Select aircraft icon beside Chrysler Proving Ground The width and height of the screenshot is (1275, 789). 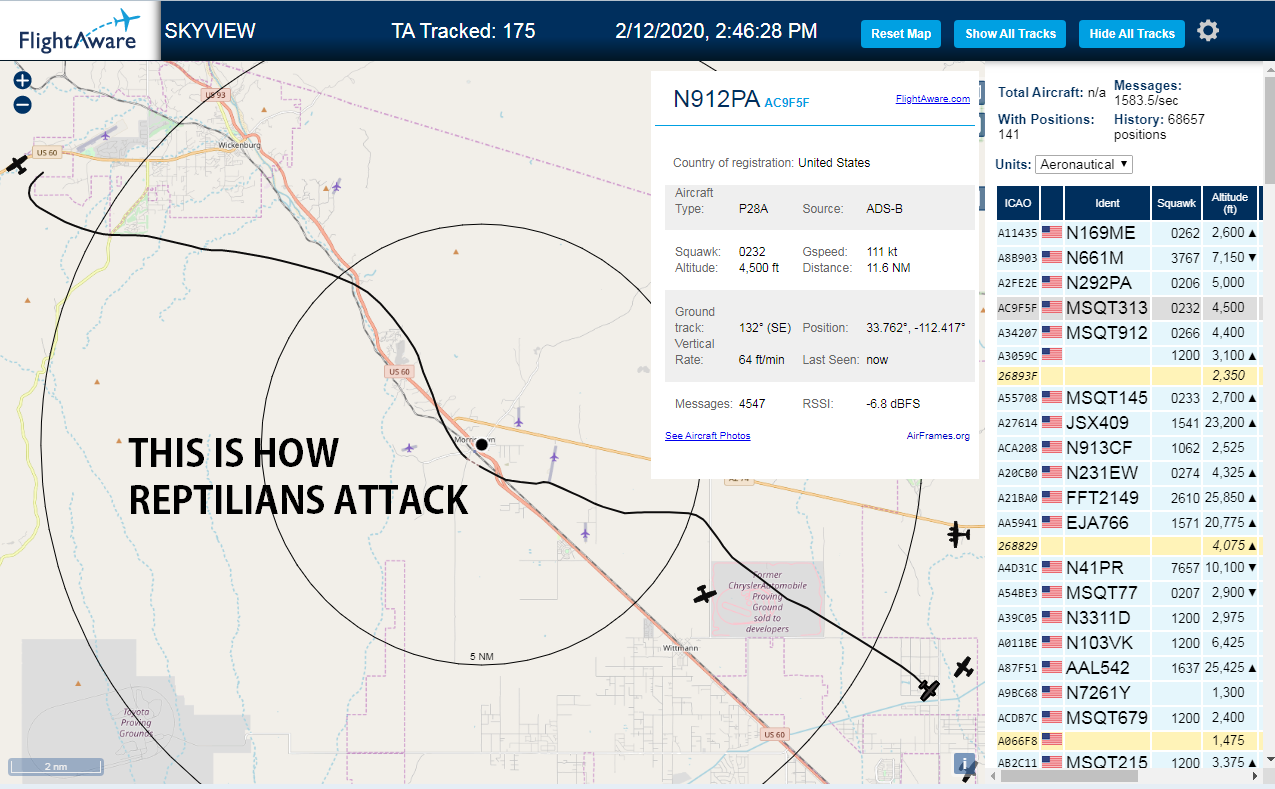pos(706,594)
